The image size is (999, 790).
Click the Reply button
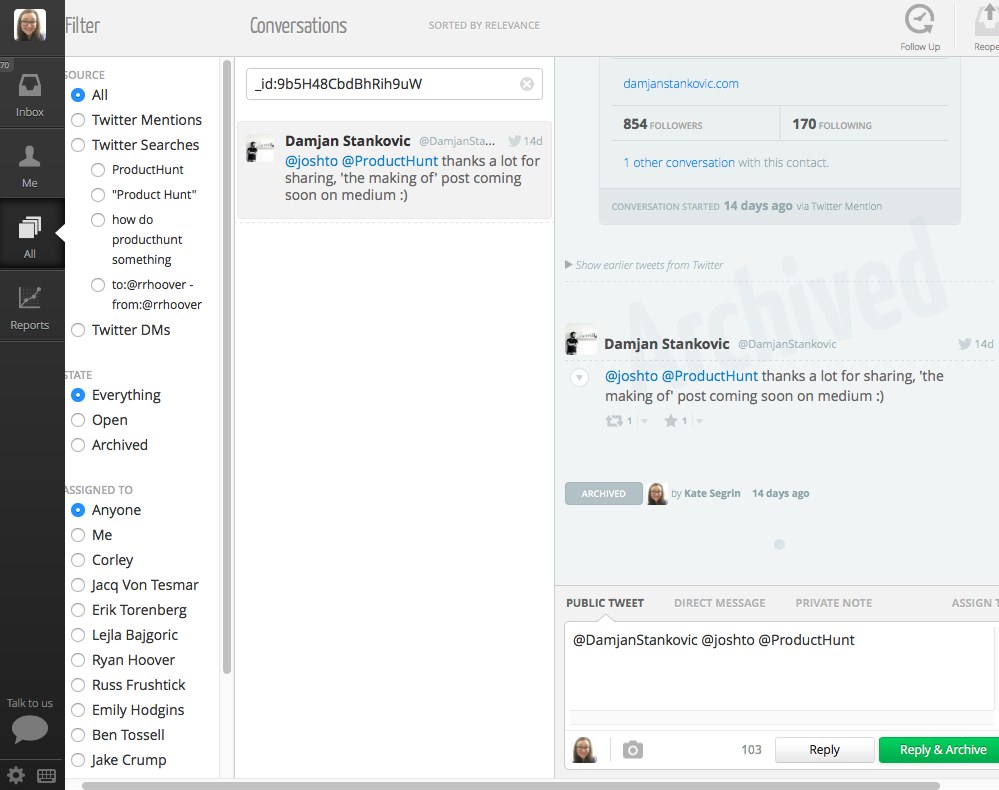[824, 750]
